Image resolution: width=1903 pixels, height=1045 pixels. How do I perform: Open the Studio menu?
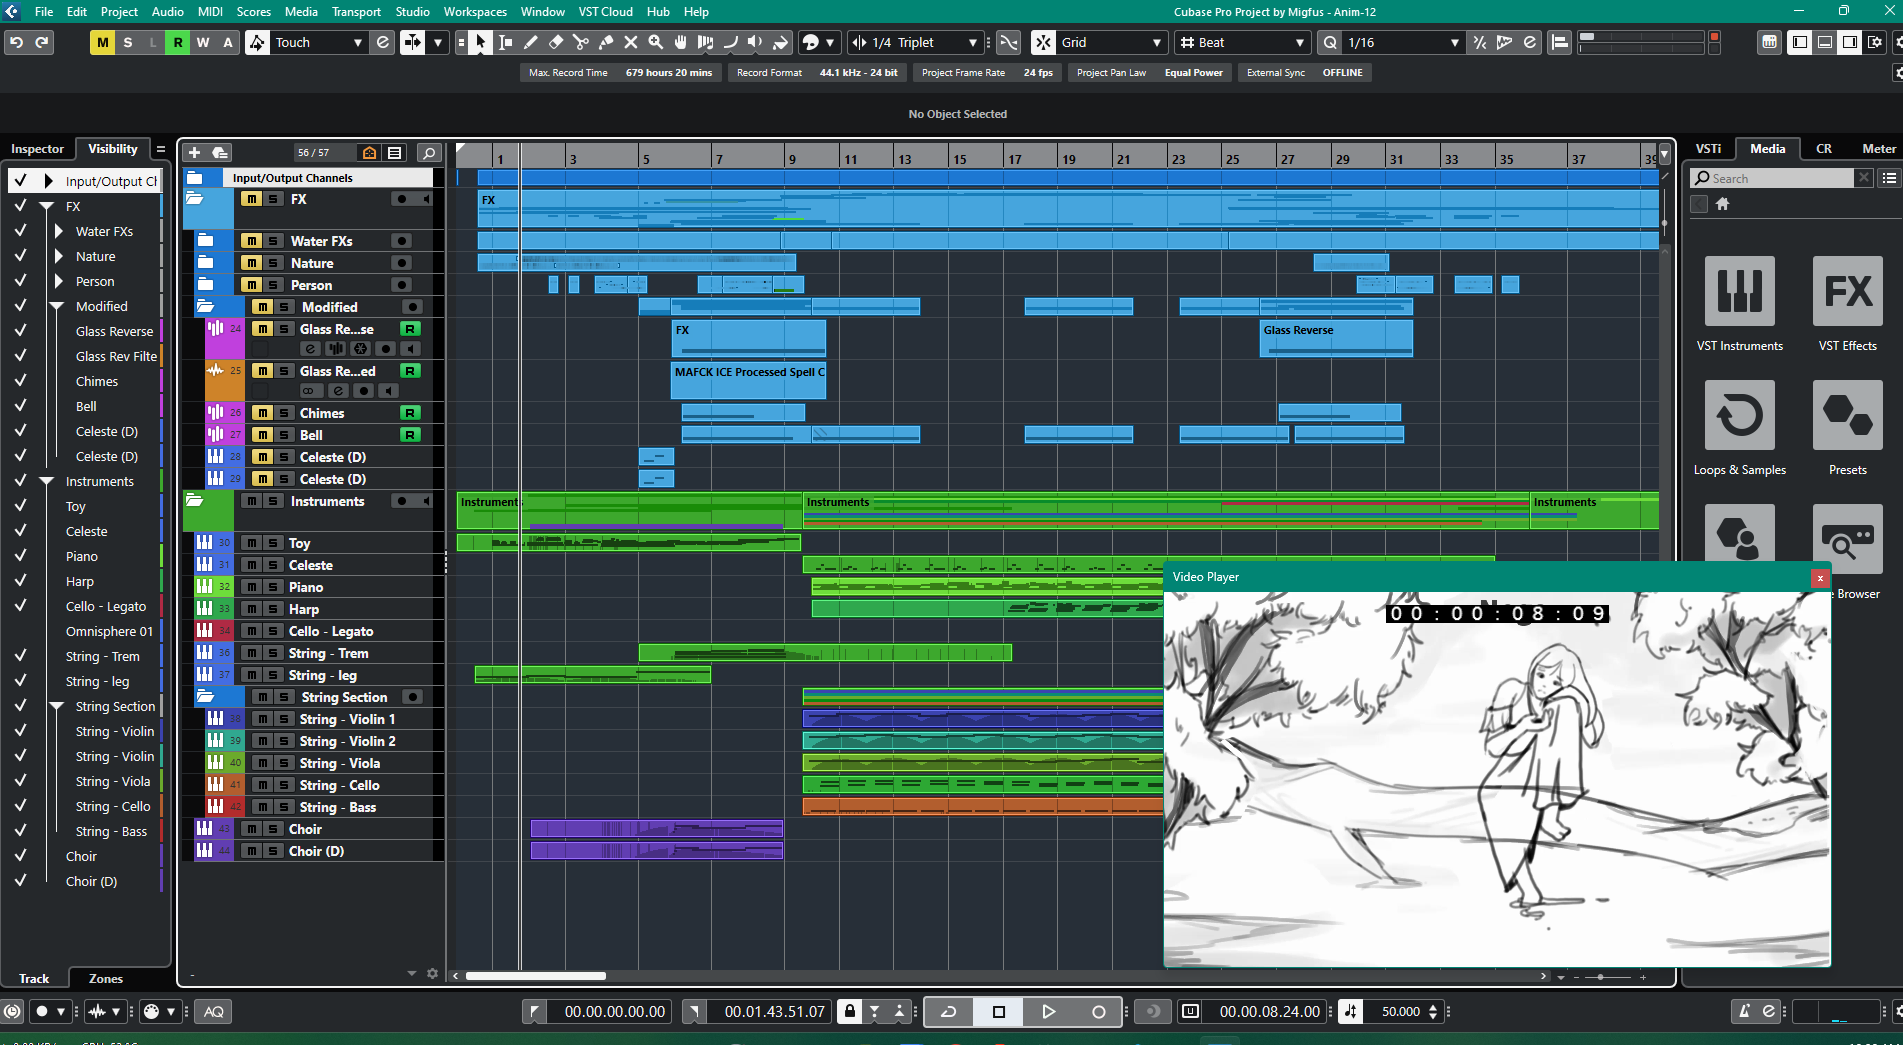tap(413, 12)
